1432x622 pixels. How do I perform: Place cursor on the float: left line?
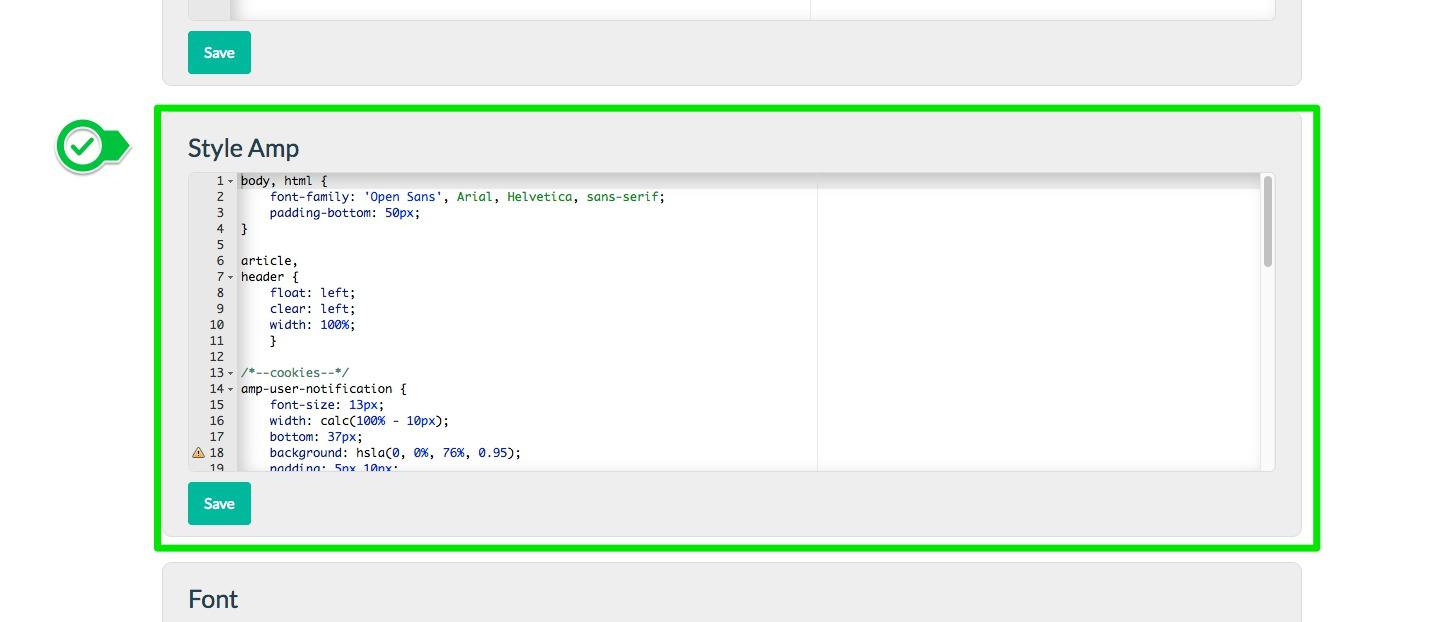[x=311, y=293]
